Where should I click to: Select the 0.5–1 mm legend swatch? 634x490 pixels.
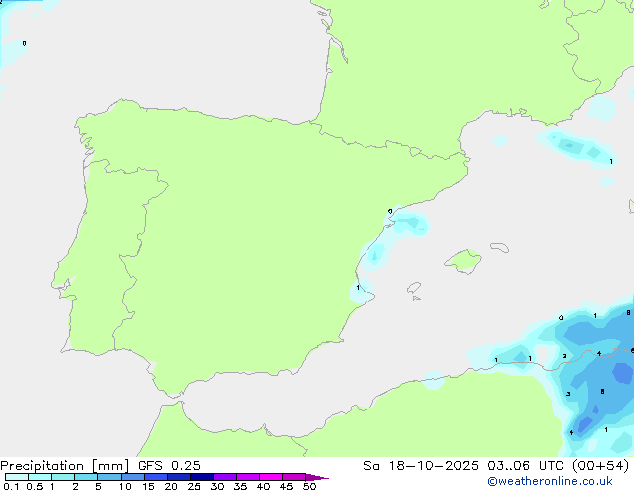[x=40, y=477]
